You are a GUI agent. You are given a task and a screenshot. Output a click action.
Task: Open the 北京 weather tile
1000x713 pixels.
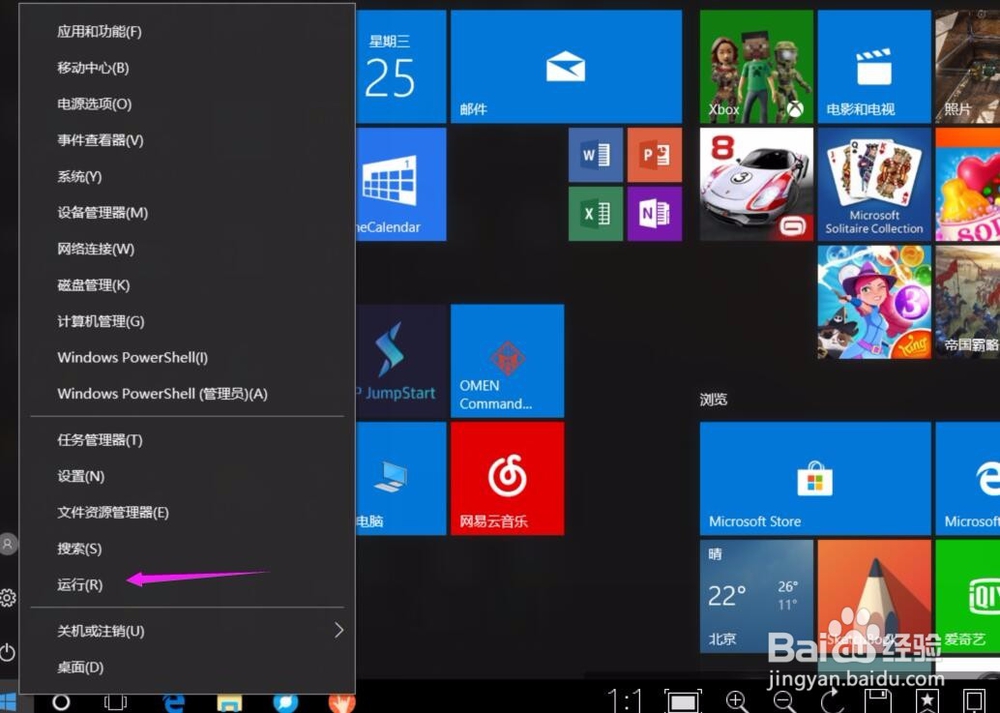coord(756,596)
